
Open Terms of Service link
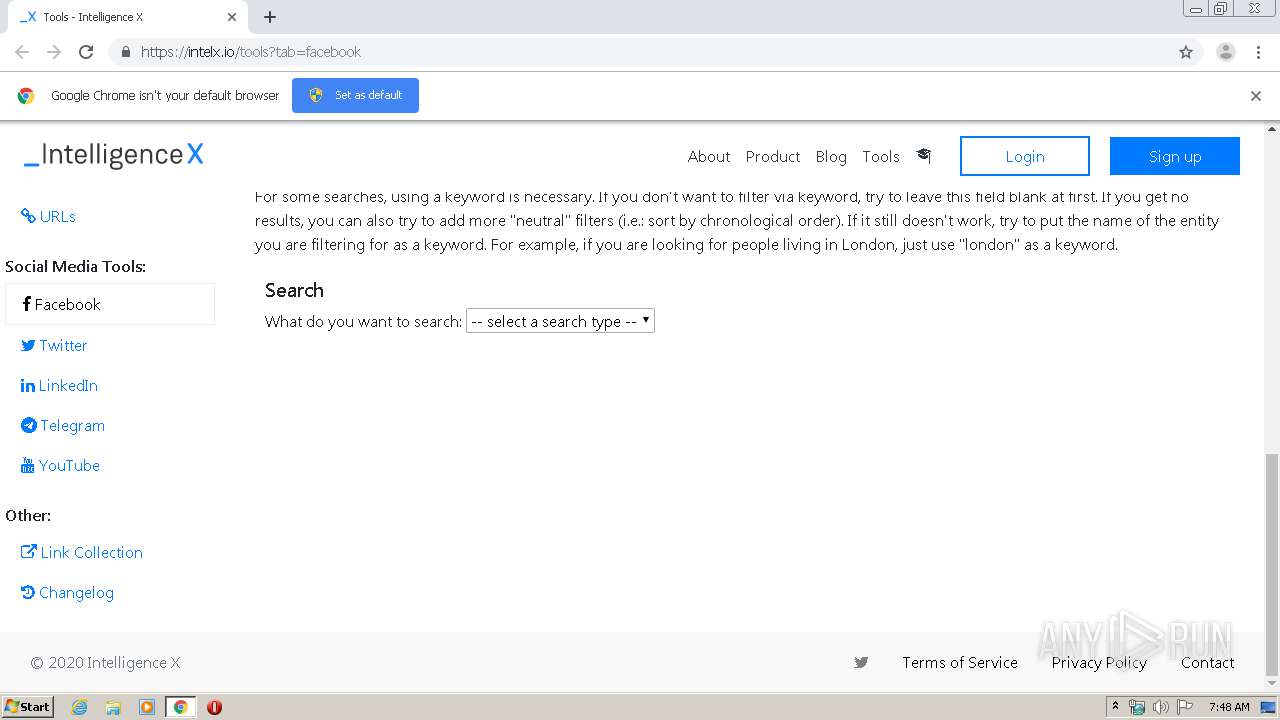tap(960, 662)
